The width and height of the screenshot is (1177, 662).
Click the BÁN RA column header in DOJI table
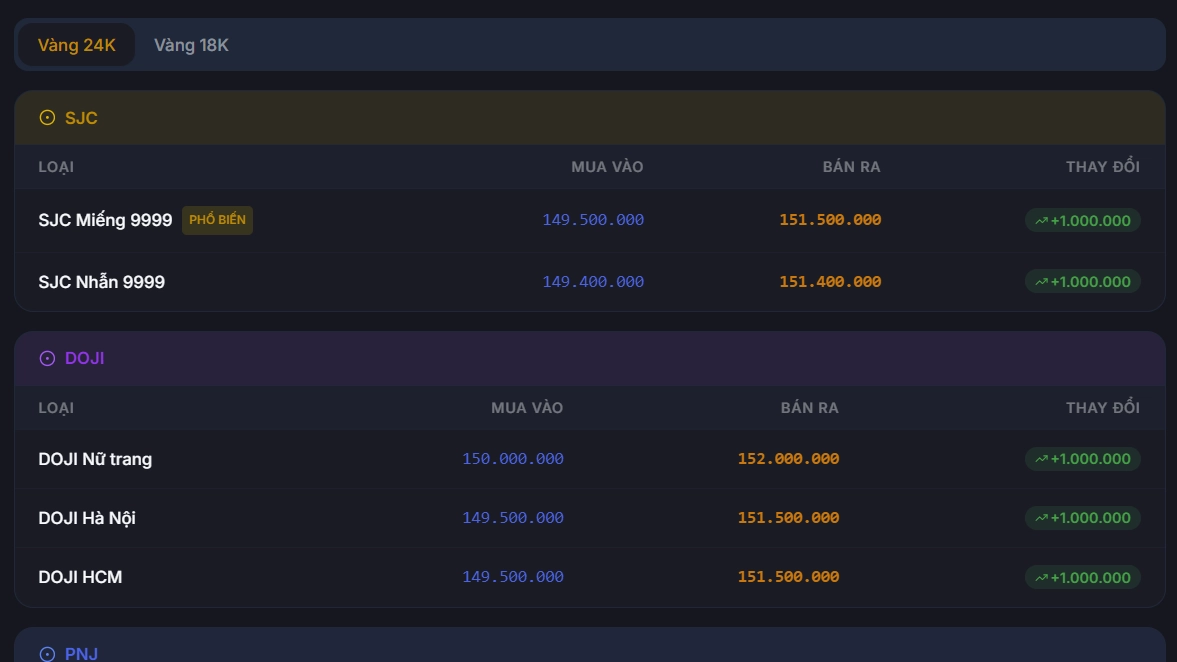[x=809, y=408]
